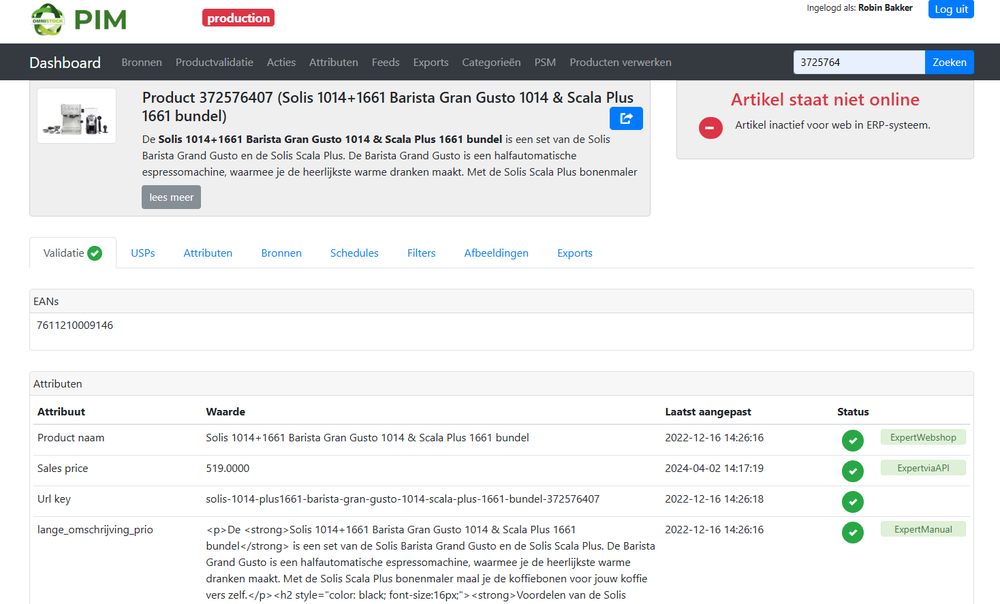The height and width of the screenshot is (604, 1000).
Task: Click the 'Product naam' attribute label
Action: pos(71,438)
